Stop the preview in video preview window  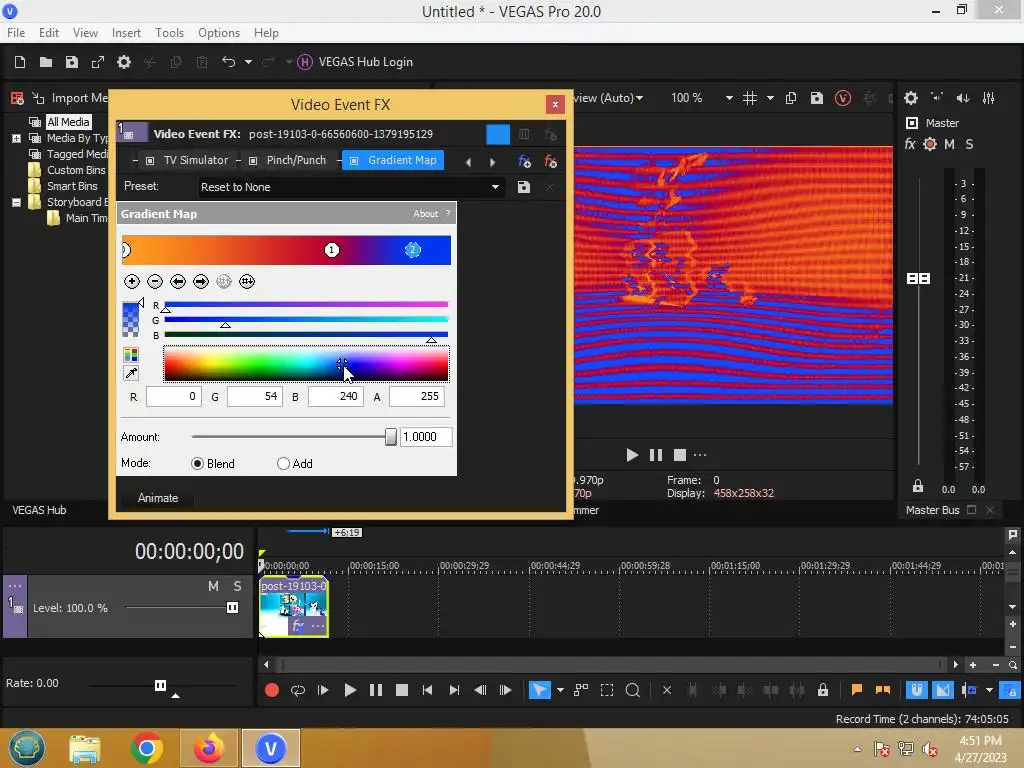(680, 455)
